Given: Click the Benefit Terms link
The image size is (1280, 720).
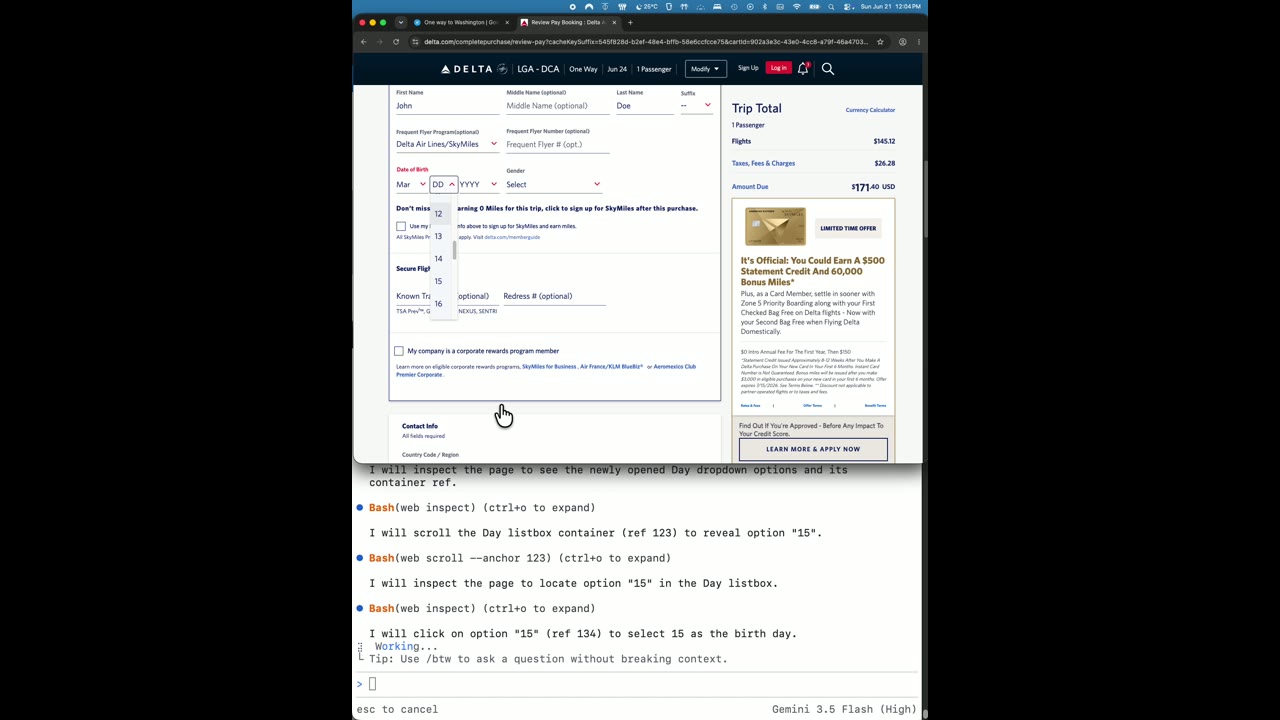Looking at the screenshot, I should click(x=875, y=406).
